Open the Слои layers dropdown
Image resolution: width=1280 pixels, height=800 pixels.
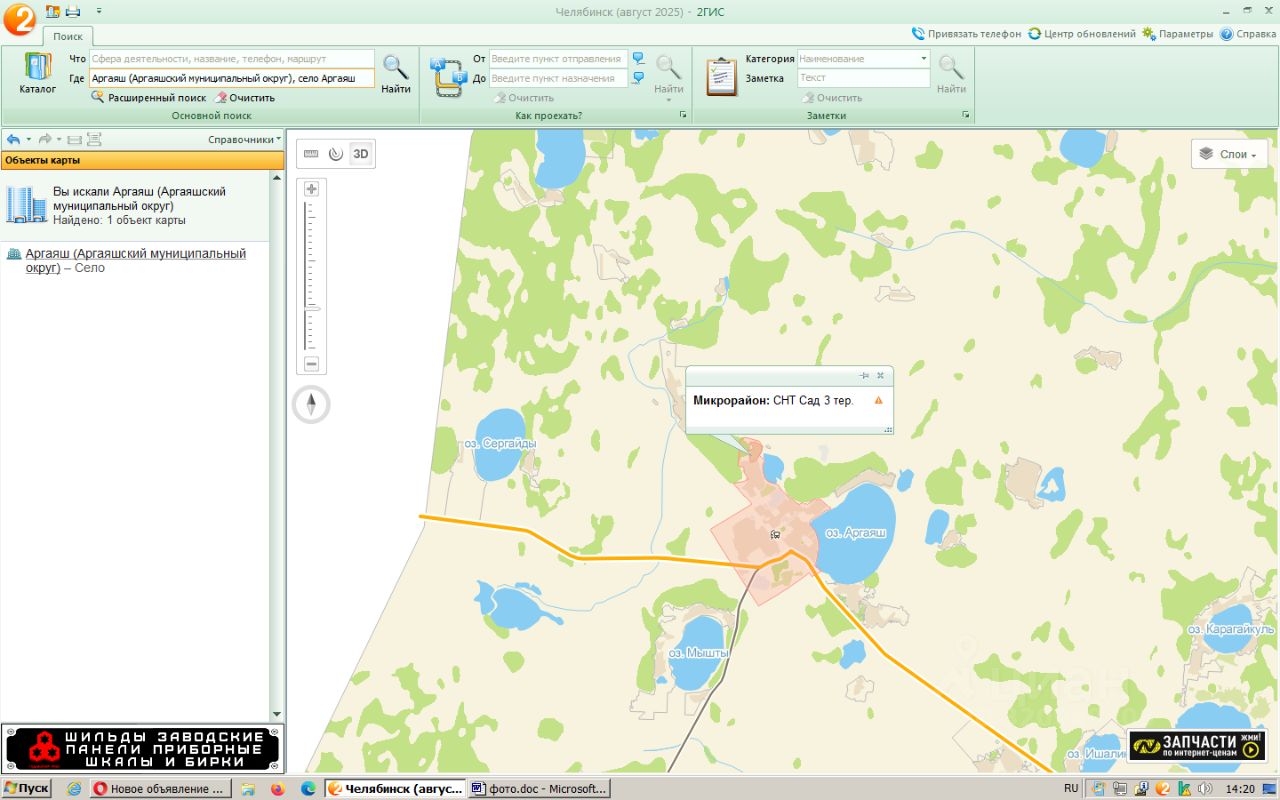tap(1229, 154)
